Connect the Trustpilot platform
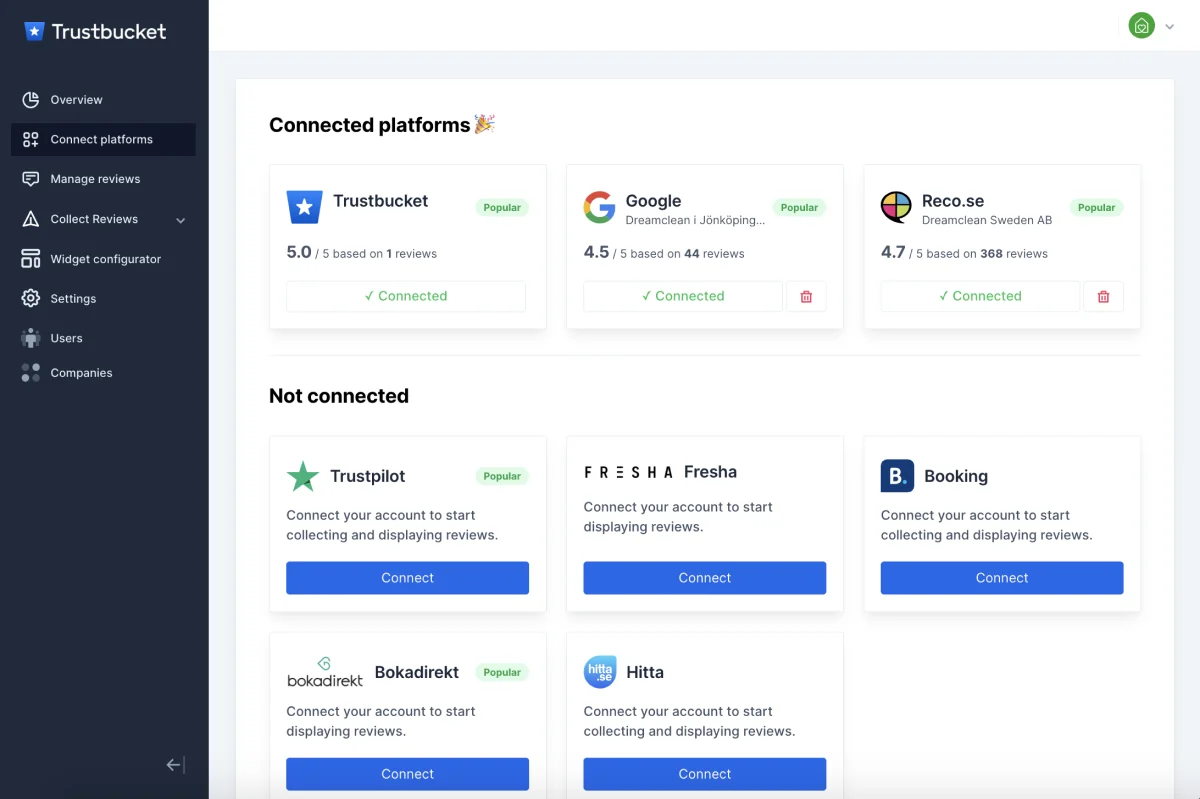This screenshot has height=799, width=1200. pyautogui.click(x=407, y=578)
